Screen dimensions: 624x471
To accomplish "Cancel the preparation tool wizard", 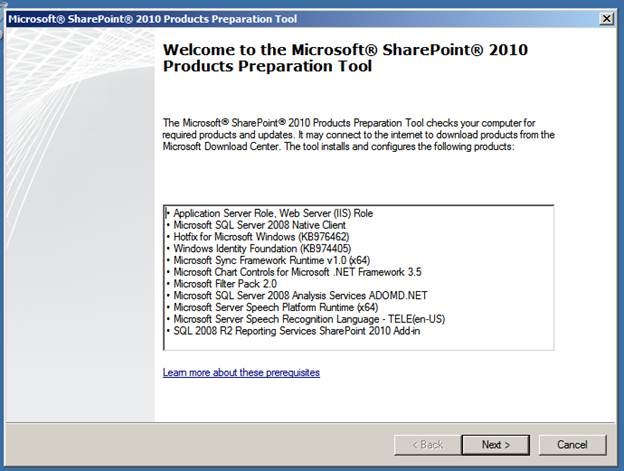I will (572, 444).
